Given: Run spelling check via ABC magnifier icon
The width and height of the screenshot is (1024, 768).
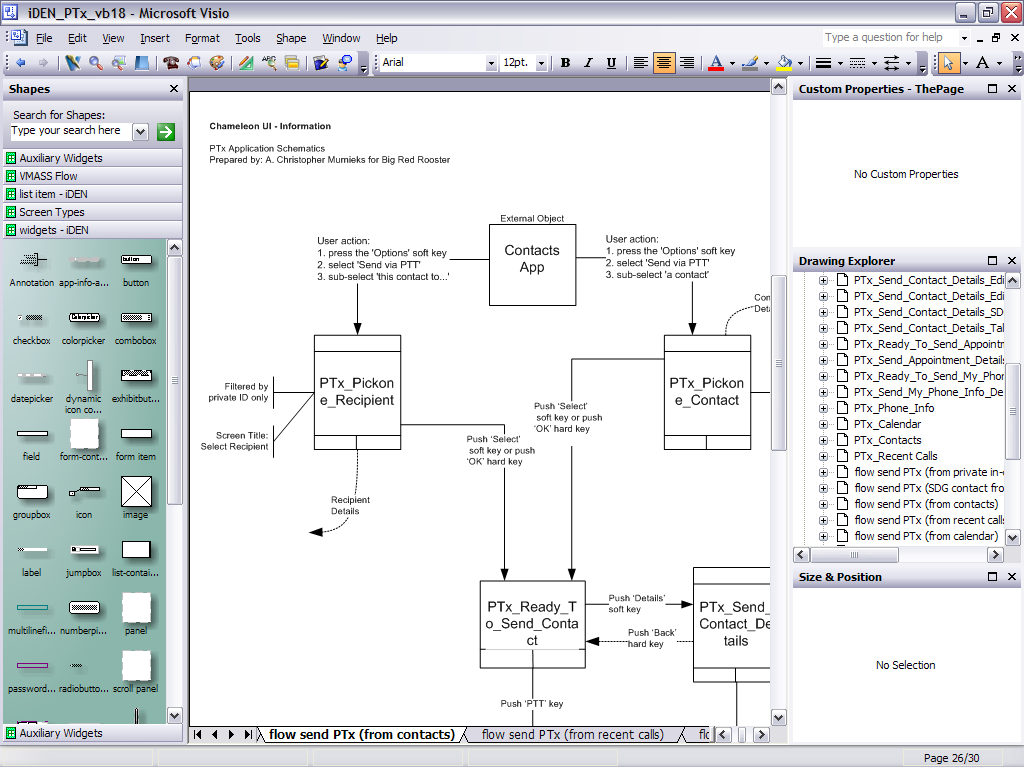Looking at the screenshot, I should tap(269, 63).
